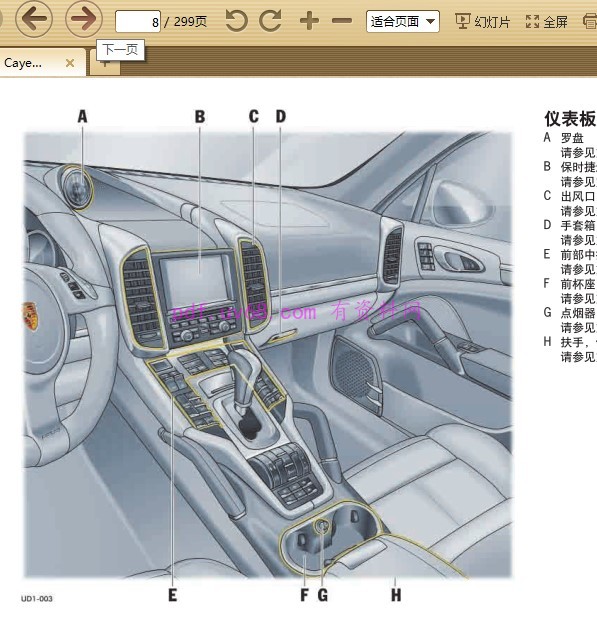Go to the previous page arrow
Viewport: 597px width, 618px height.
pyautogui.click(x=34, y=19)
